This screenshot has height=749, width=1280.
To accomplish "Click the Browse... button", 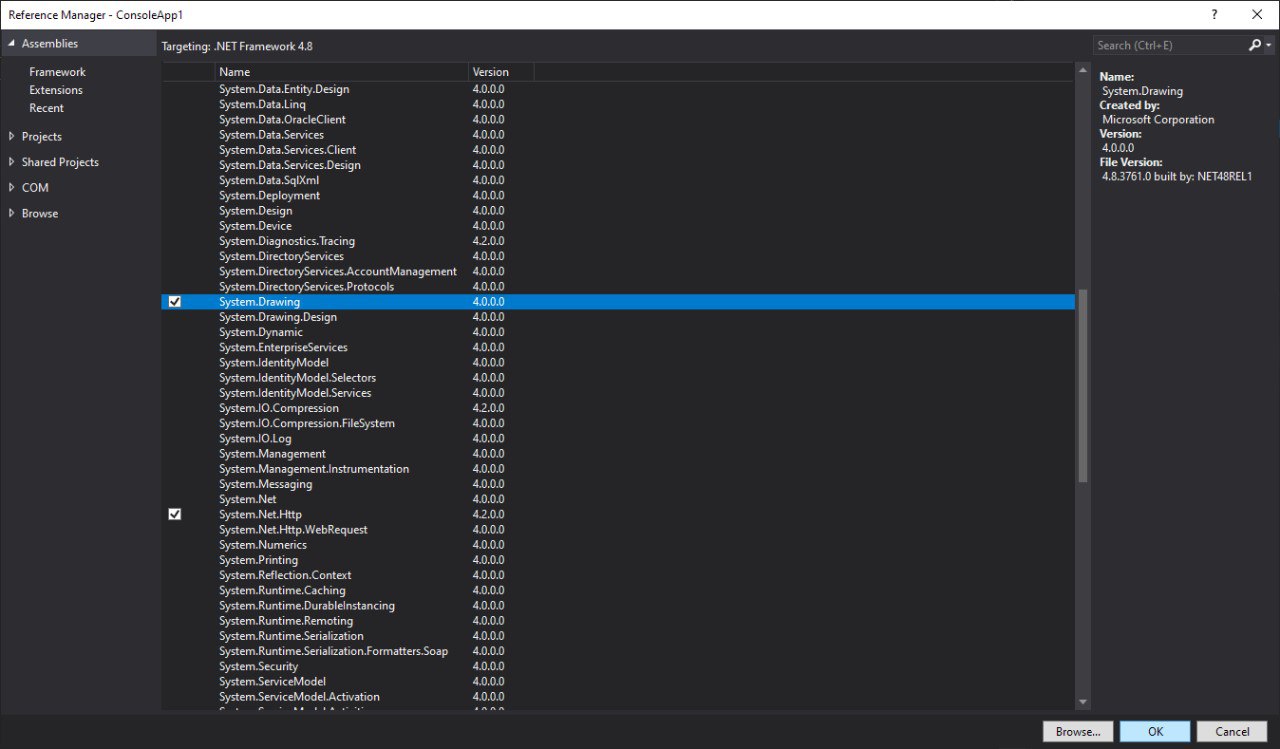I will pos(1078,731).
